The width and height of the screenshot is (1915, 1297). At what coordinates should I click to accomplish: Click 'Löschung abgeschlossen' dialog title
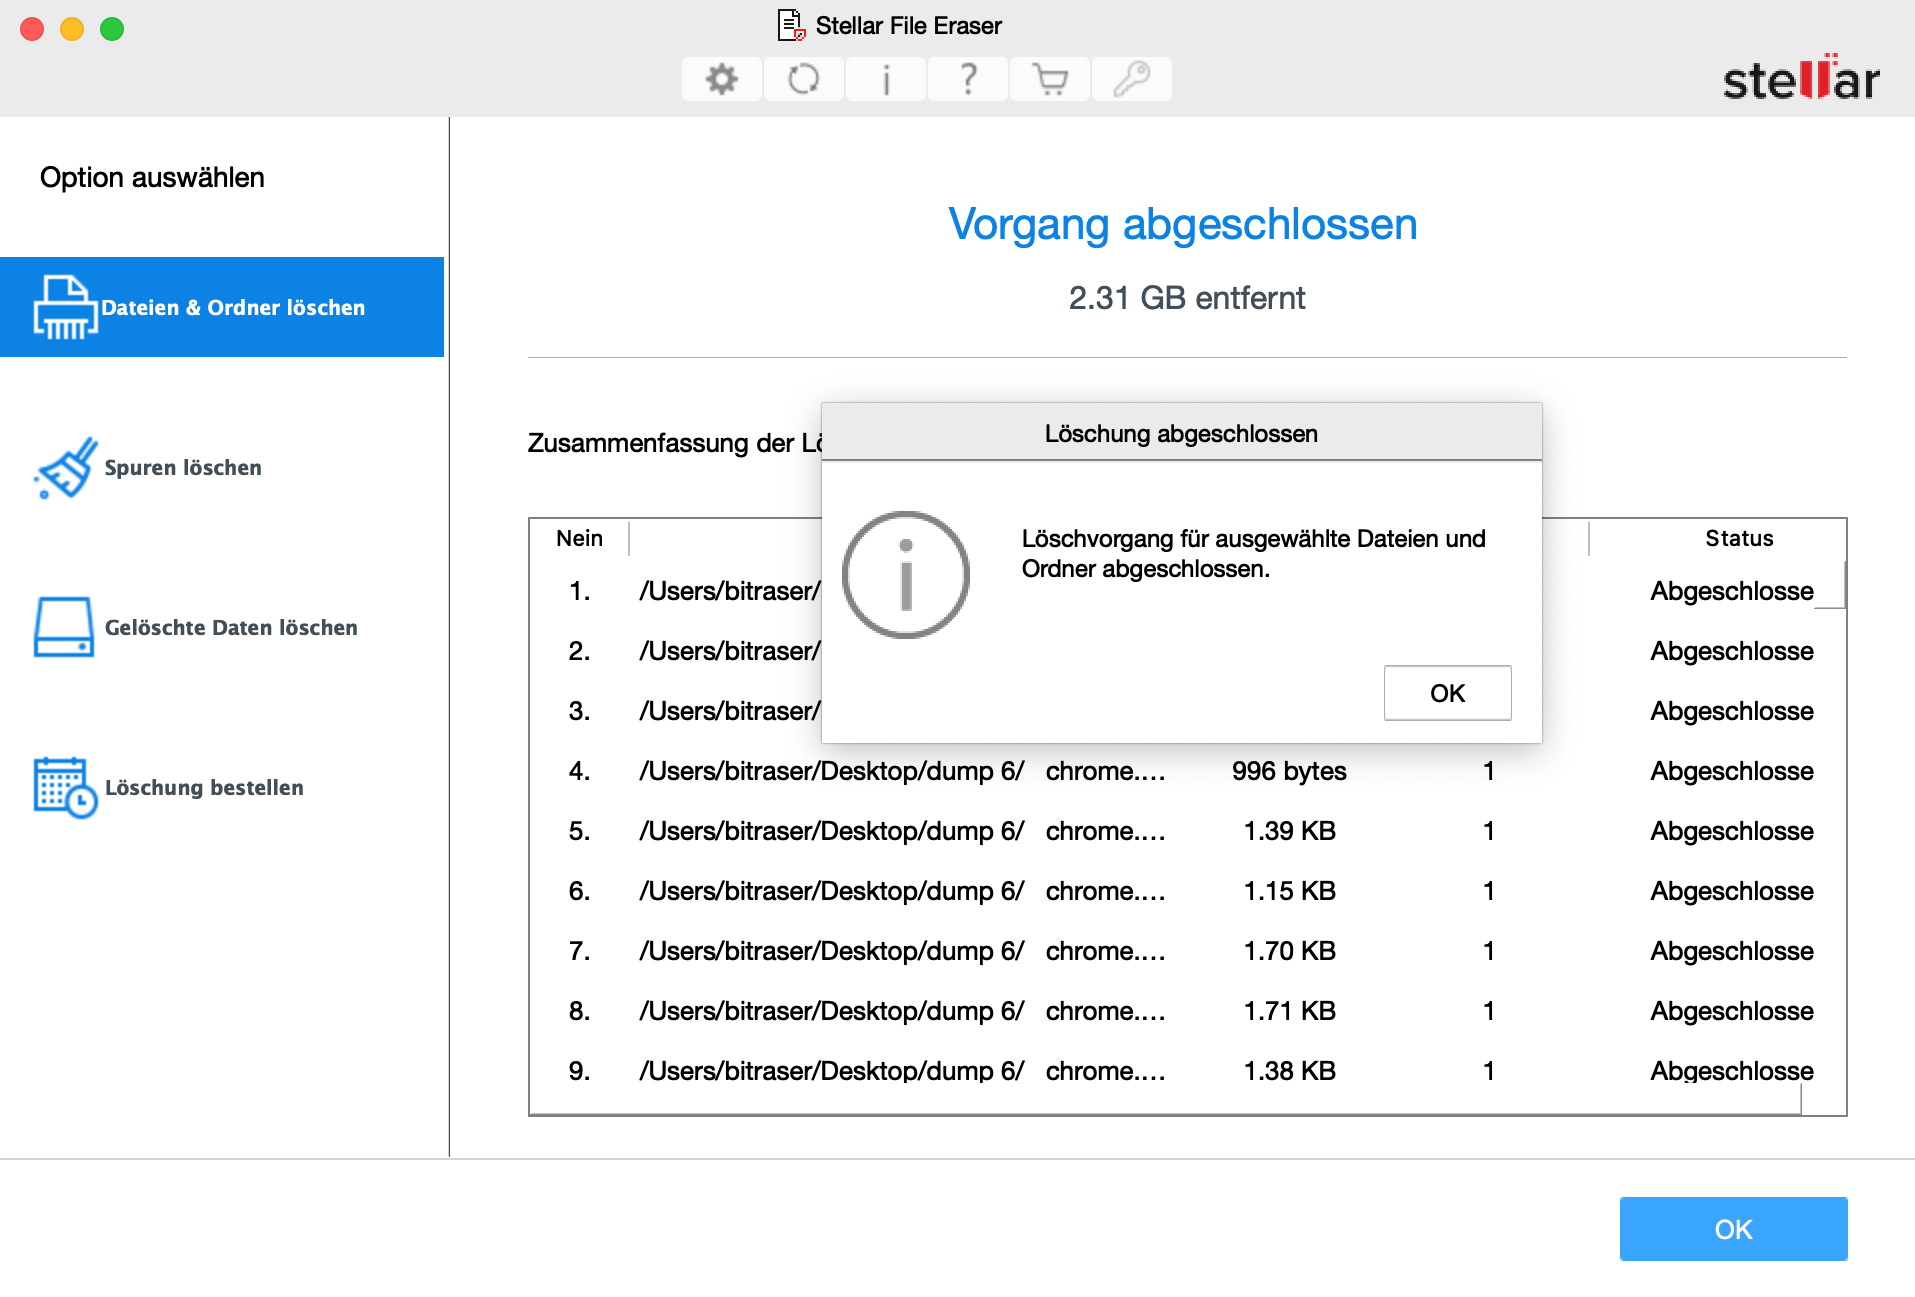[1181, 434]
